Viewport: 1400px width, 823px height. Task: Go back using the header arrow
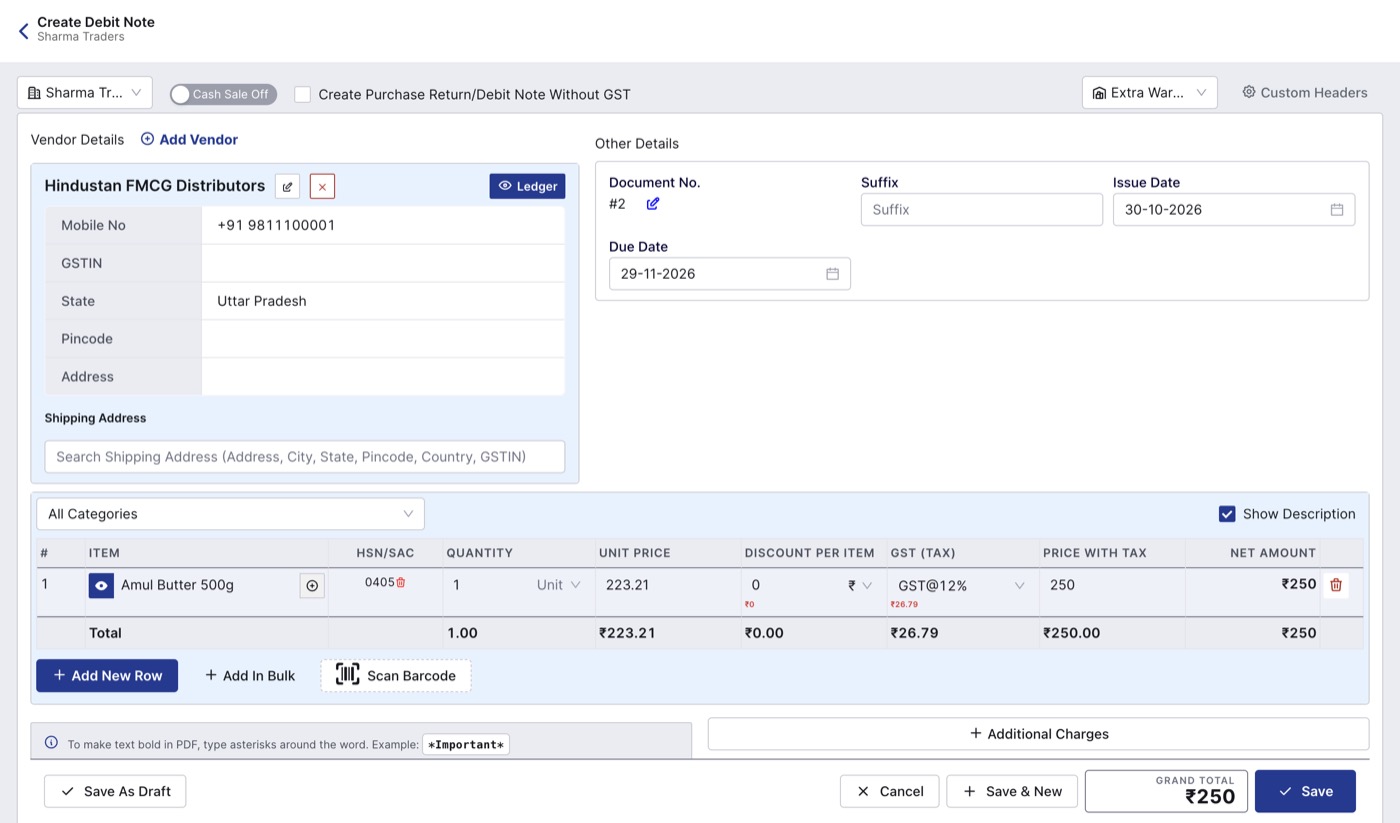coord(24,31)
